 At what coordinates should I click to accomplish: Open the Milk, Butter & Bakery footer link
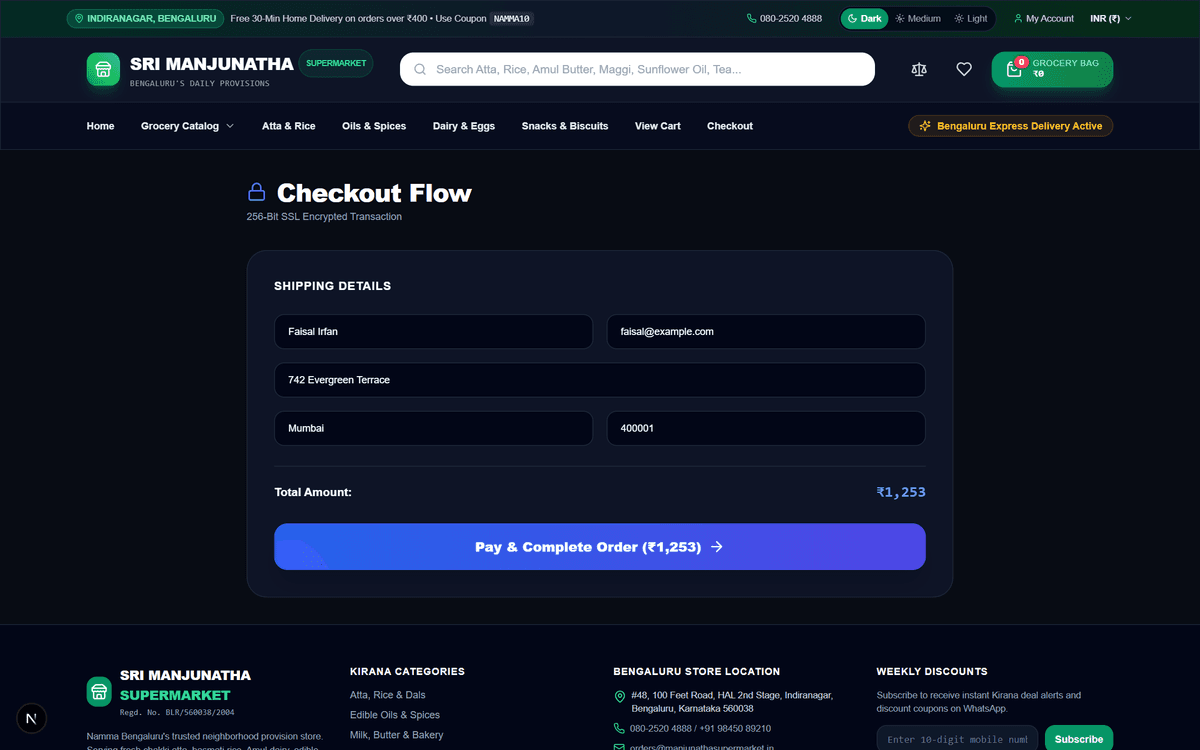396,735
